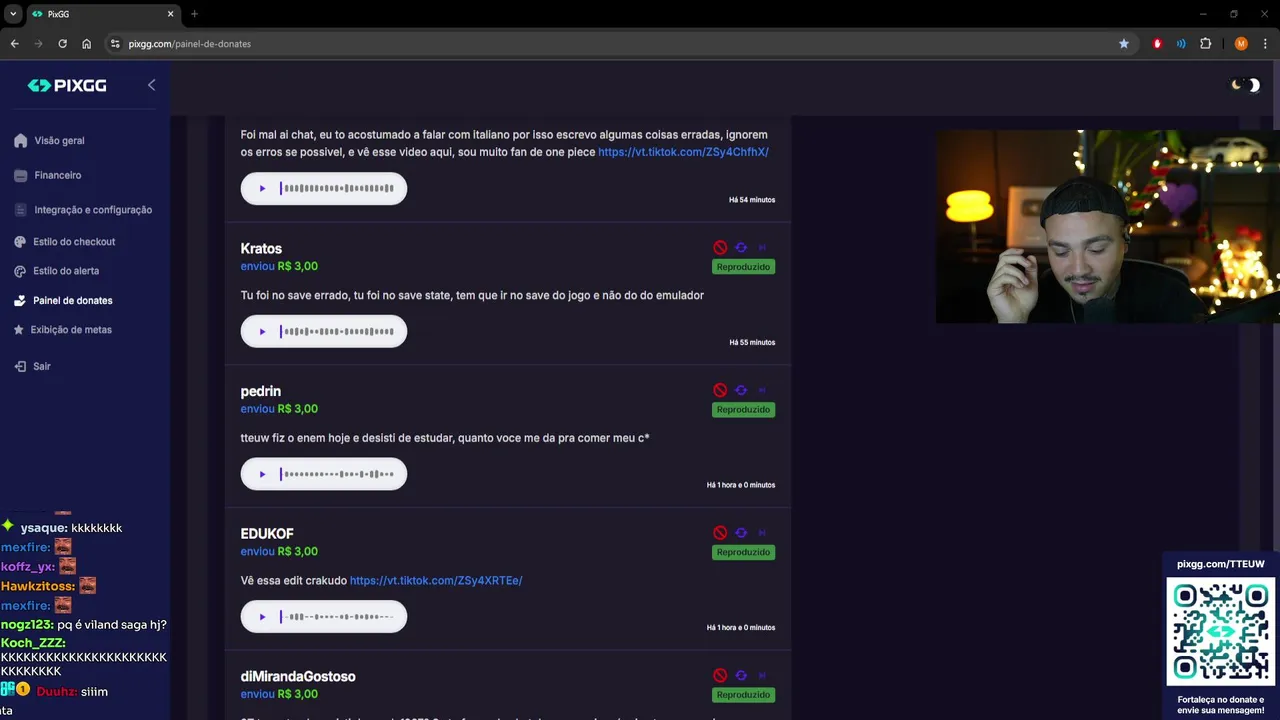
Task: Click the streamer webcam overlay
Action: click(1107, 226)
